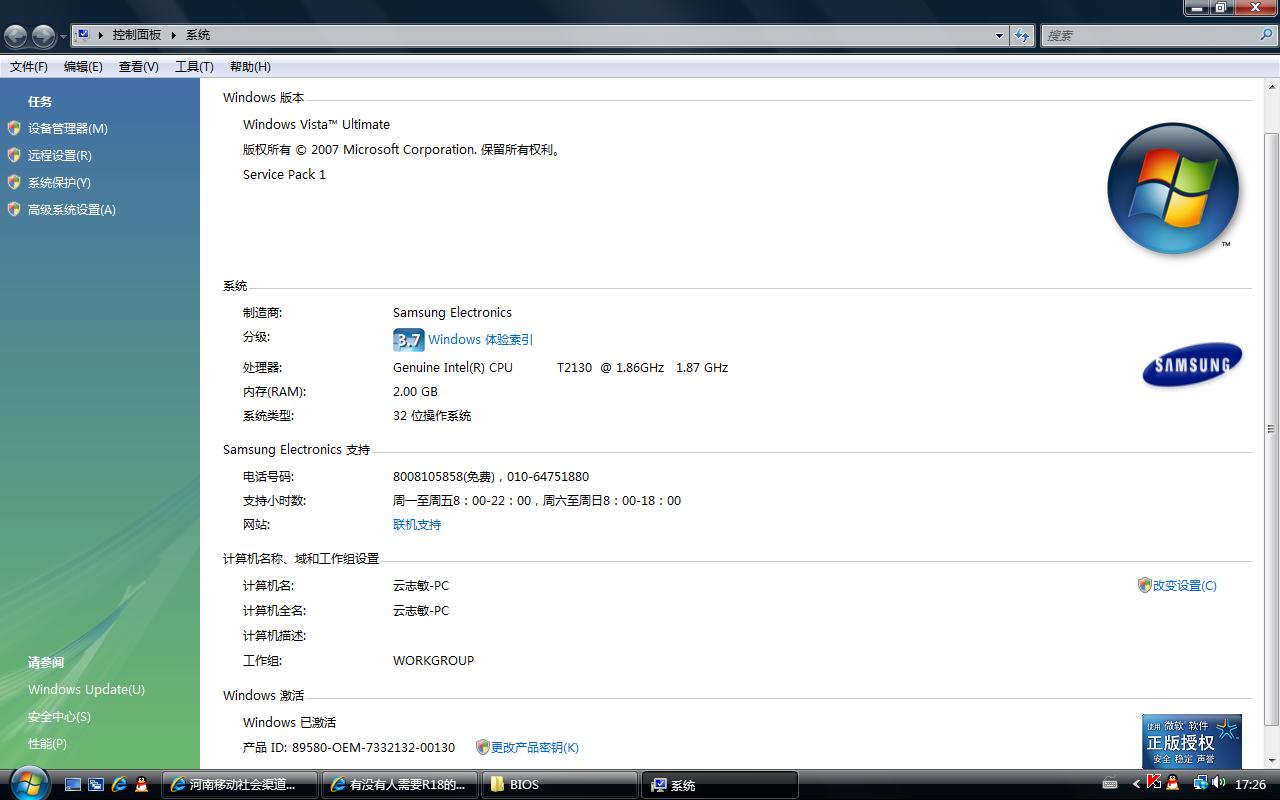Click the shield icon beside 改变设置

[x=1145, y=585]
